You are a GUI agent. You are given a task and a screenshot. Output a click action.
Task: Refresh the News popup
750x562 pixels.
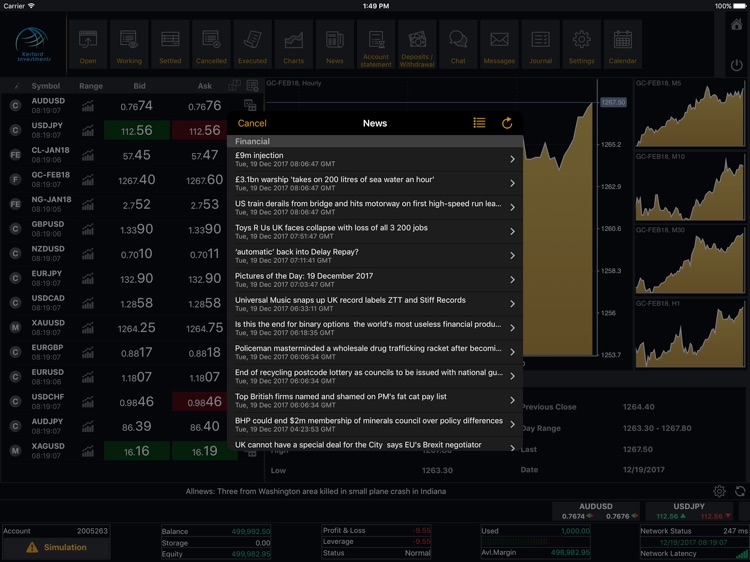pos(507,123)
